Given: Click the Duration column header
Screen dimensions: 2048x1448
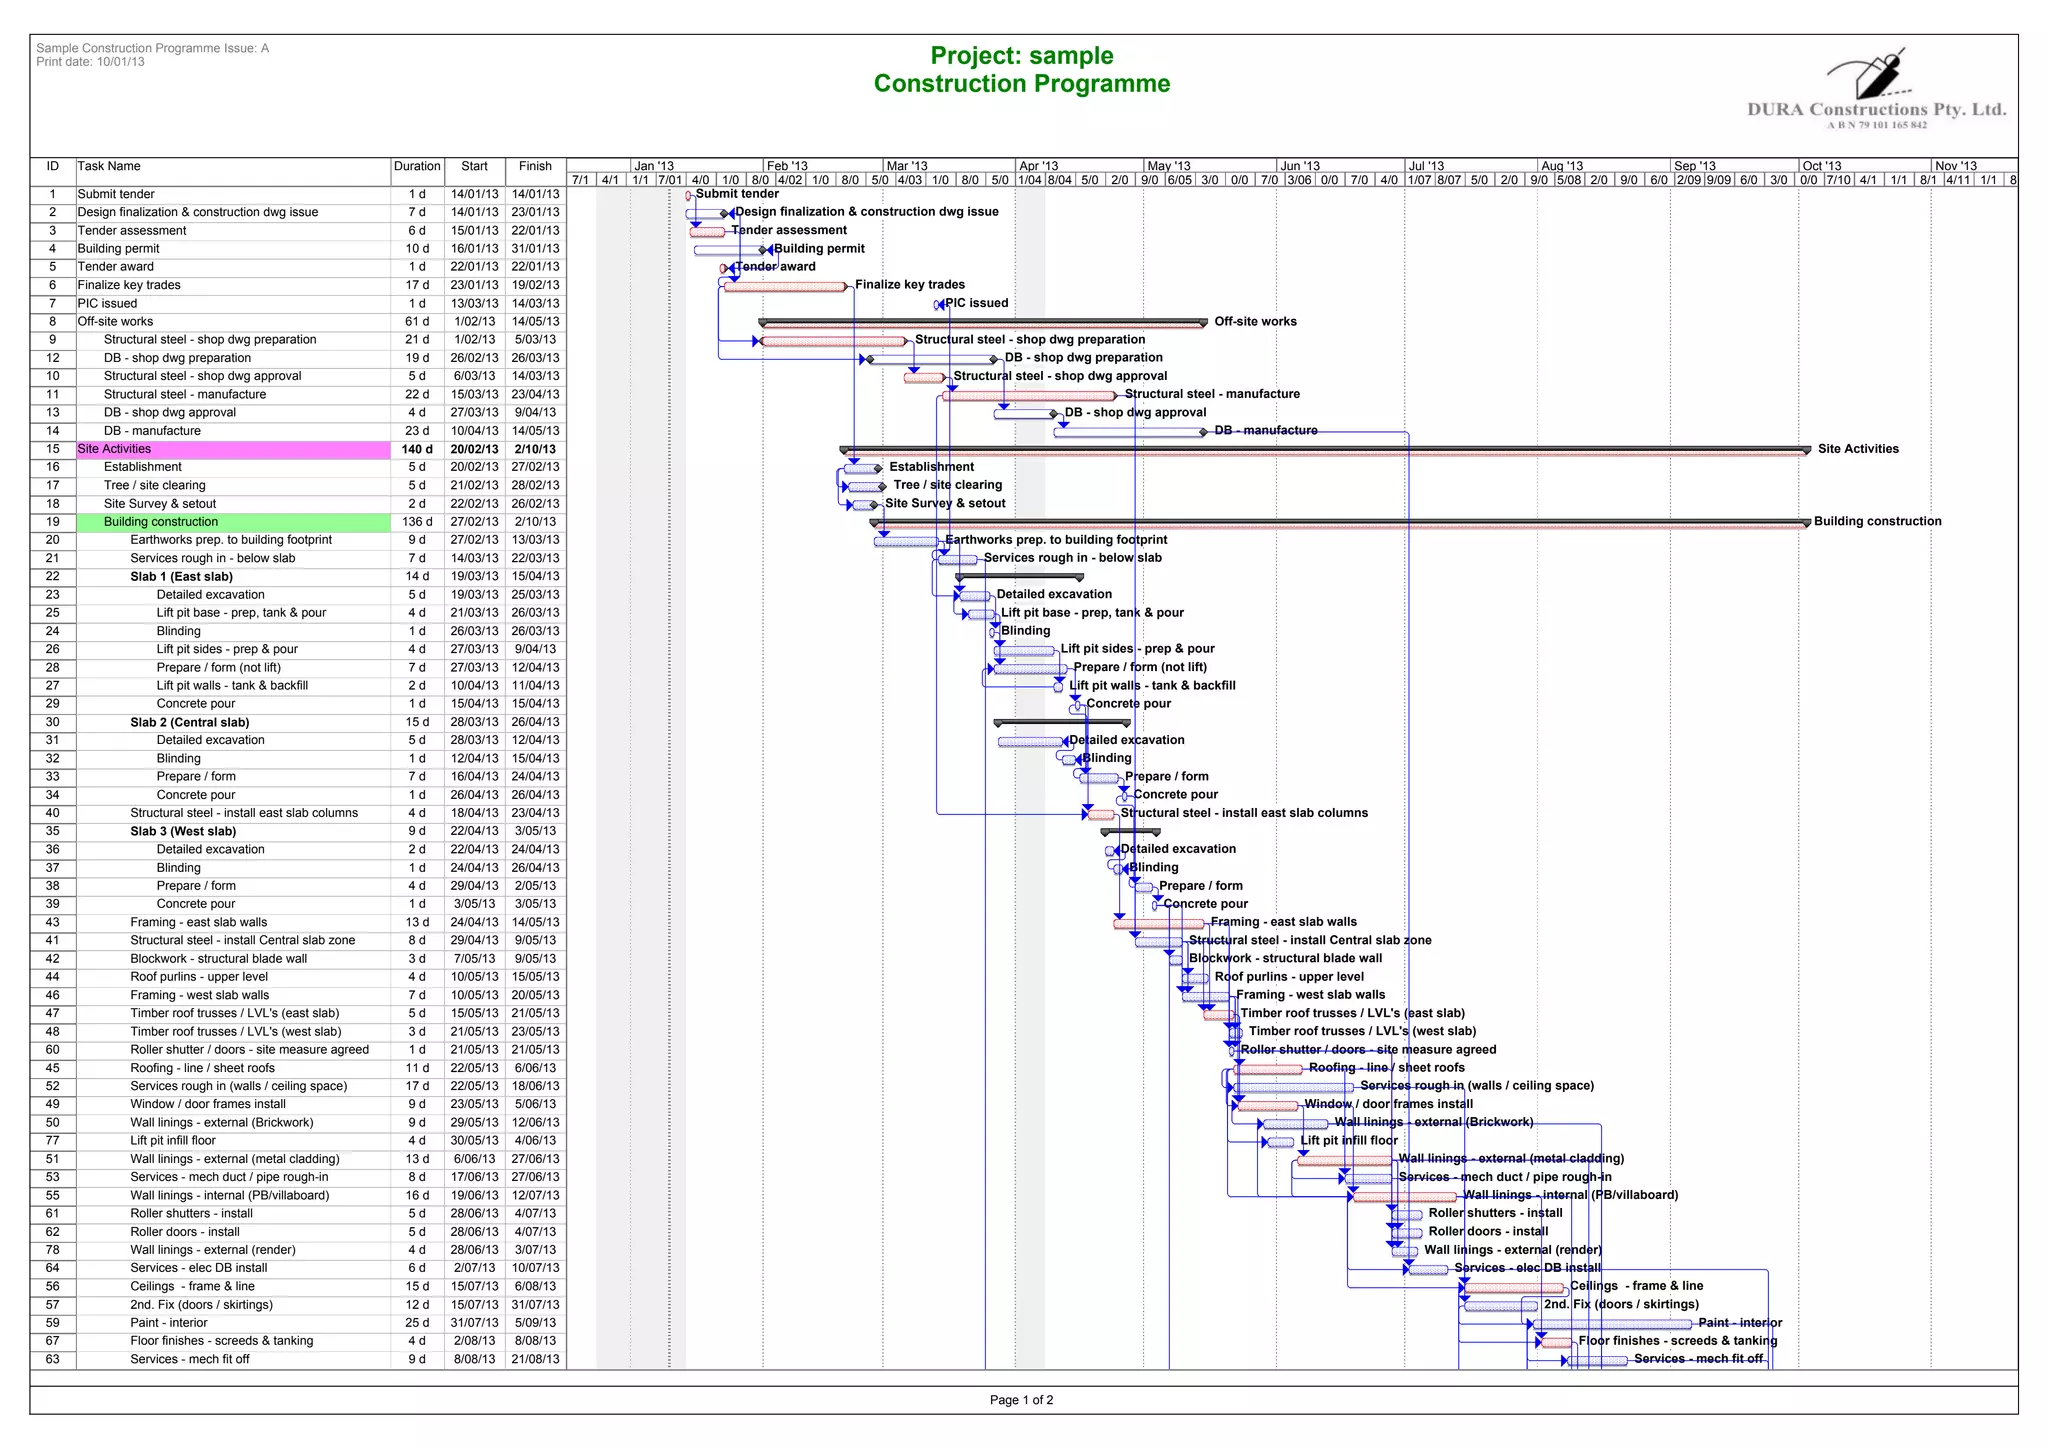Looking at the screenshot, I should click(x=417, y=167).
